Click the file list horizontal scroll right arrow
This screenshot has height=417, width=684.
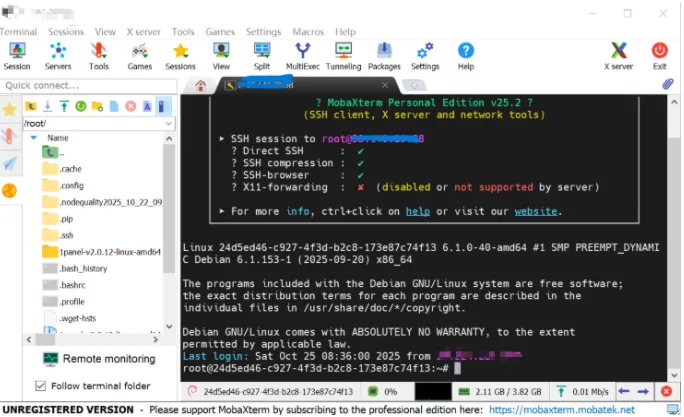(156, 339)
